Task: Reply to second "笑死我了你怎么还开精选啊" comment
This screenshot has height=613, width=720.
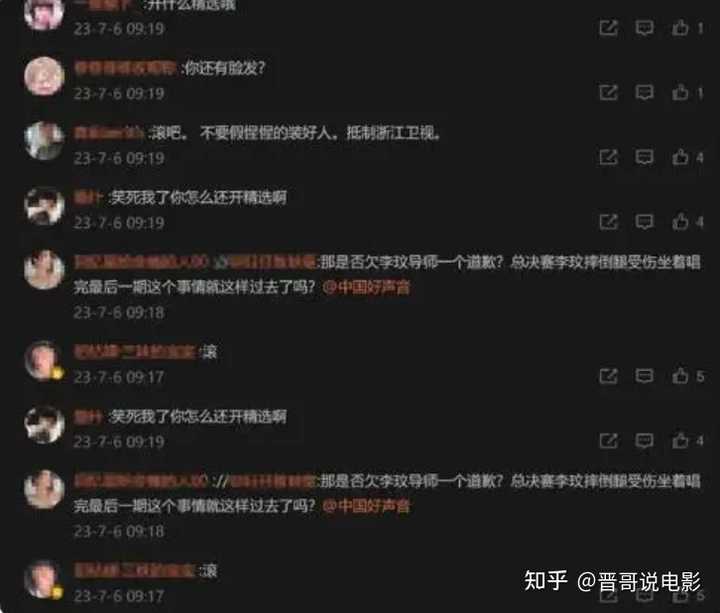Action: pyautogui.click(x=644, y=441)
